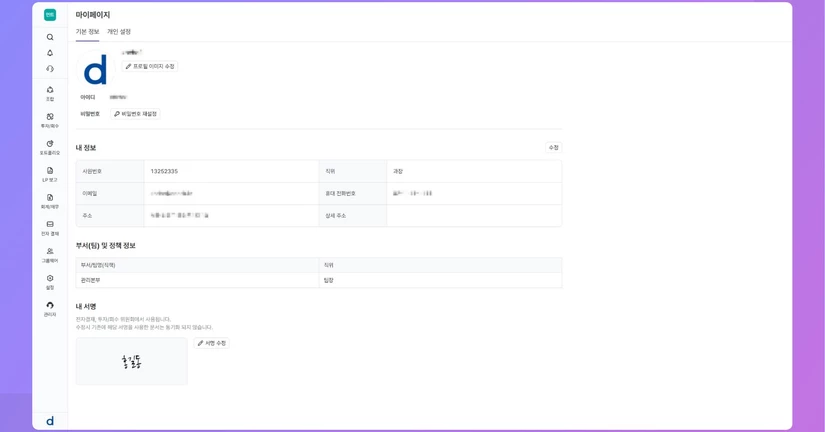Image resolution: width=825 pixels, height=432 pixels.
Task: Open the notifications bell icon
Action: (x=50, y=53)
